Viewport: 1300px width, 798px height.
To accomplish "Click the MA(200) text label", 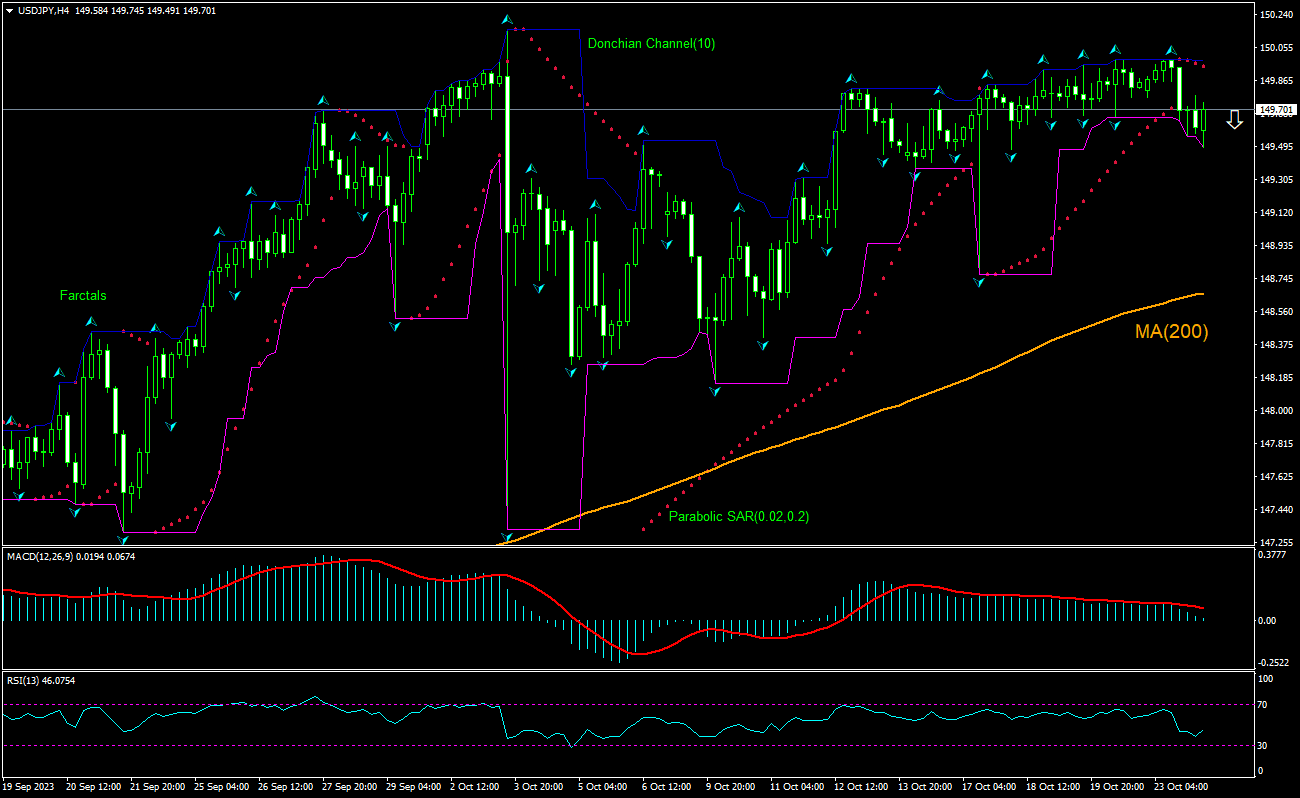I will tap(1172, 331).
